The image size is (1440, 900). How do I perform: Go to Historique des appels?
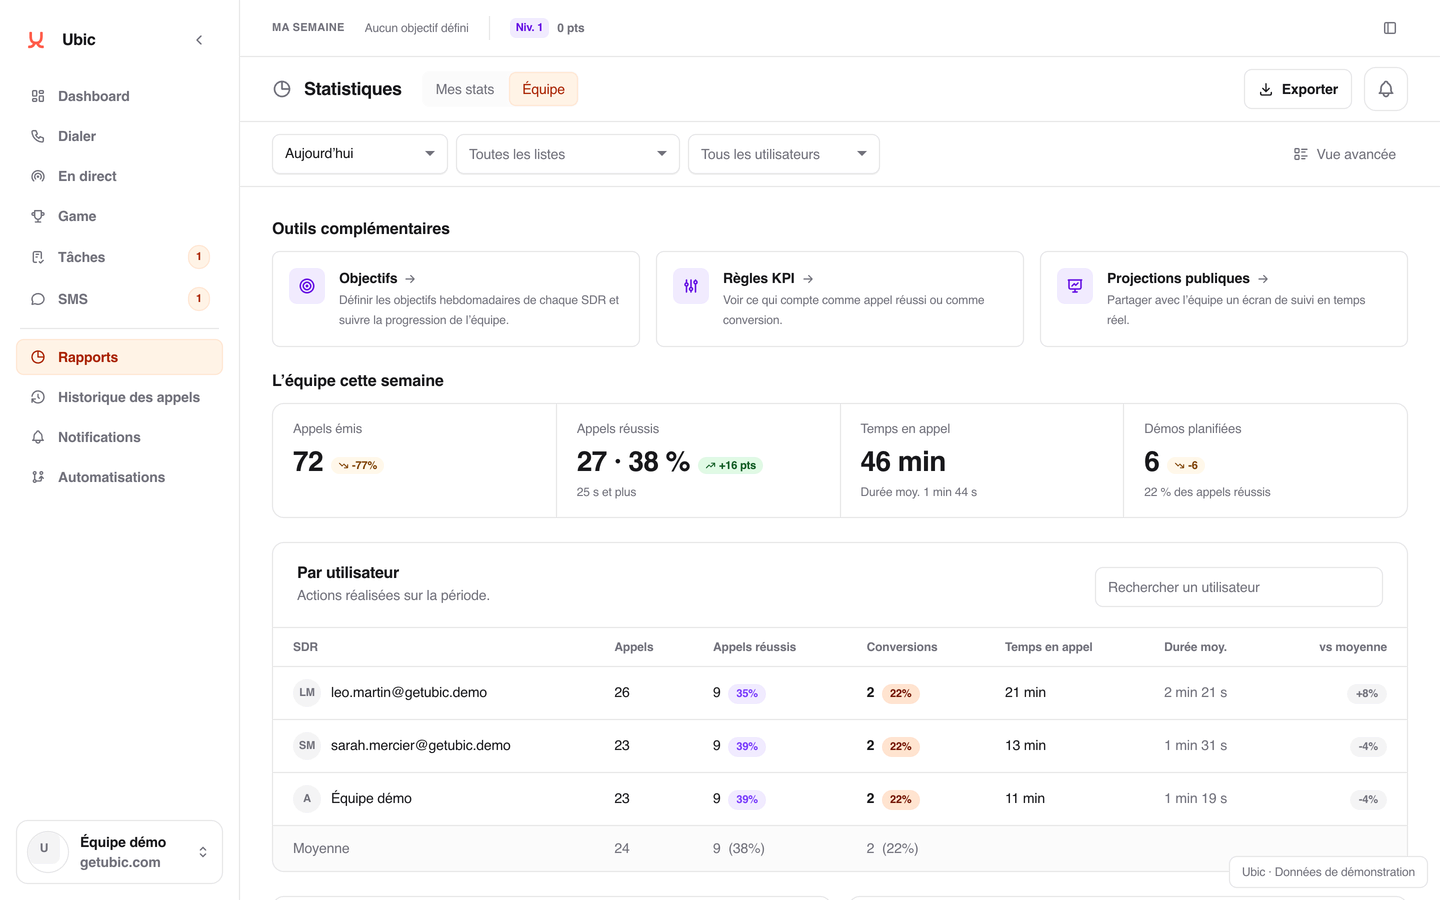[119, 397]
